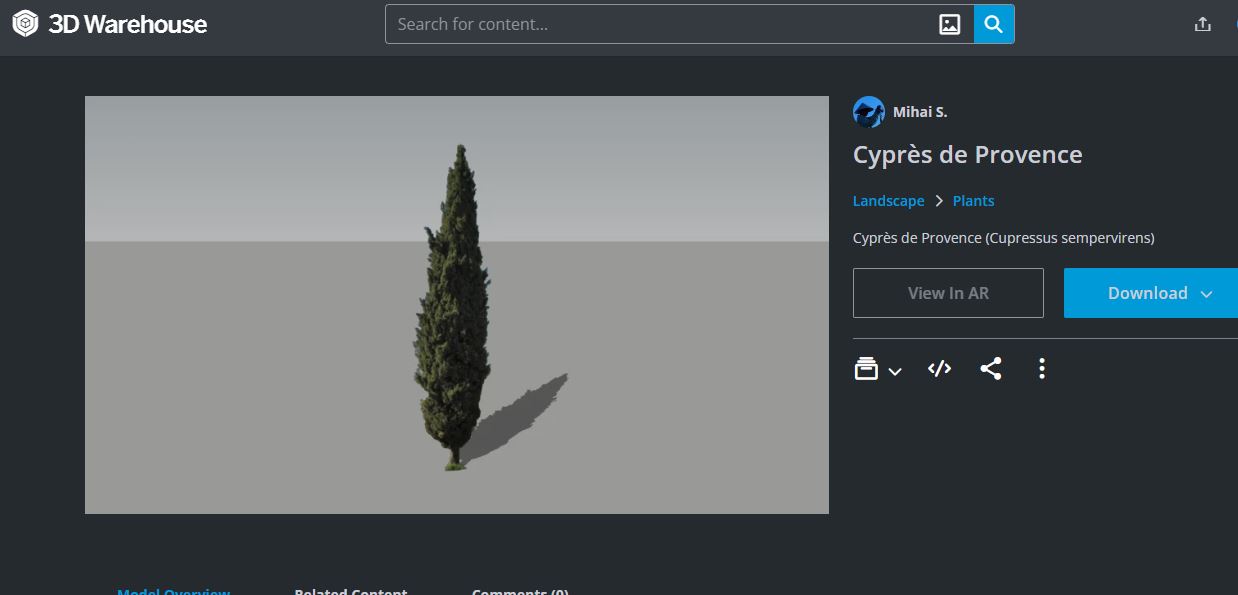Open author name Mihai S.

pos(920,112)
